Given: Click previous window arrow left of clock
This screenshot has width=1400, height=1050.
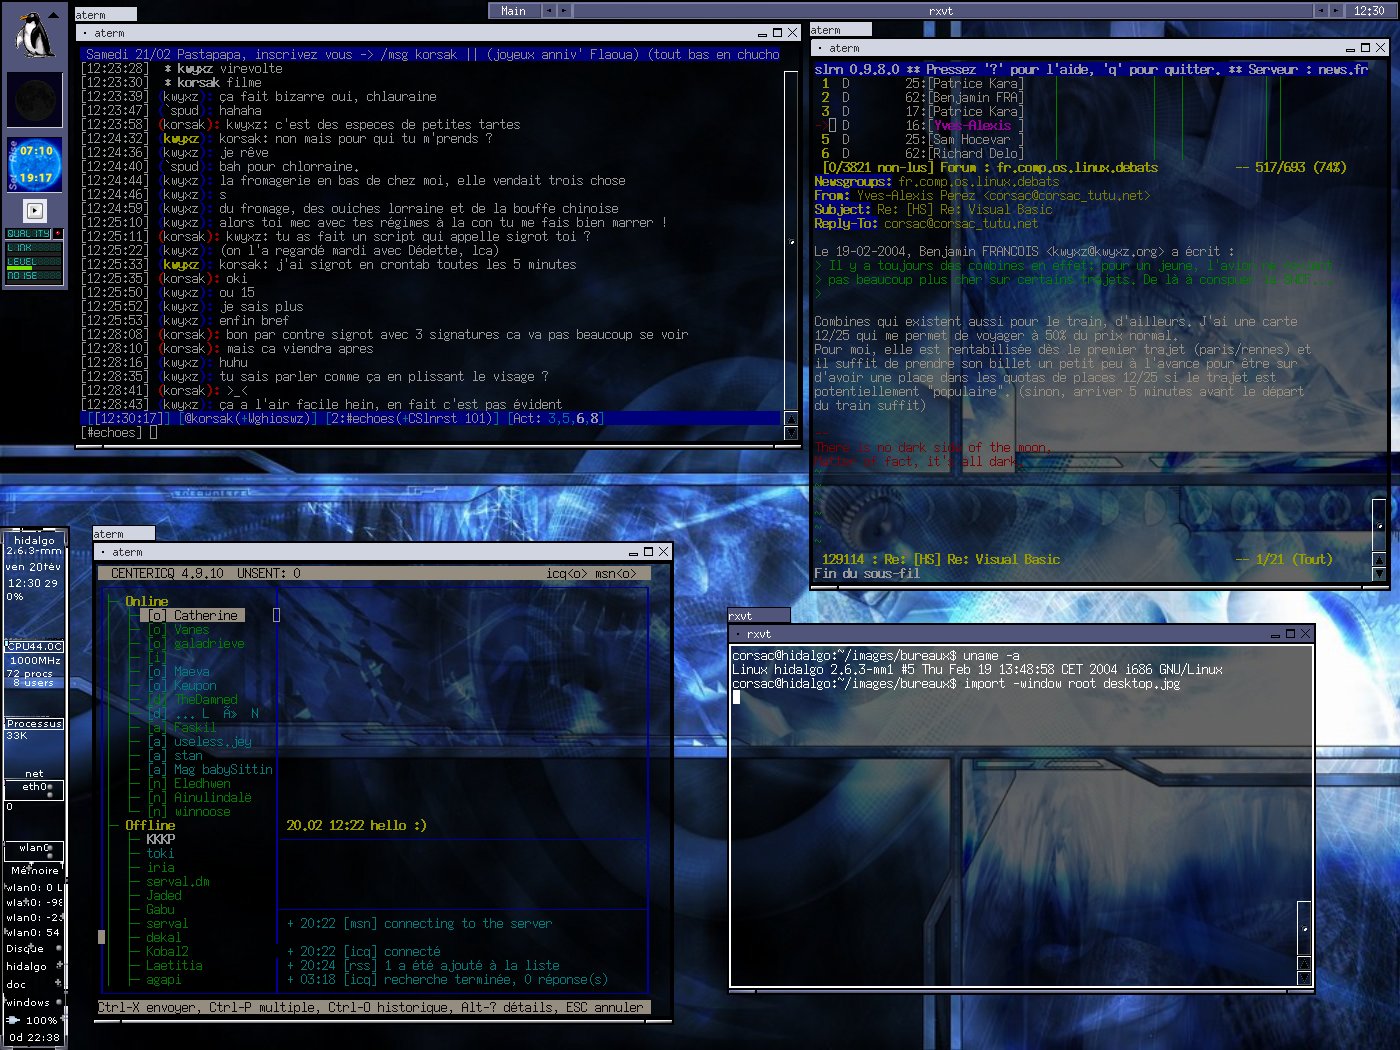Looking at the screenshot, I should coord(1321,11).
